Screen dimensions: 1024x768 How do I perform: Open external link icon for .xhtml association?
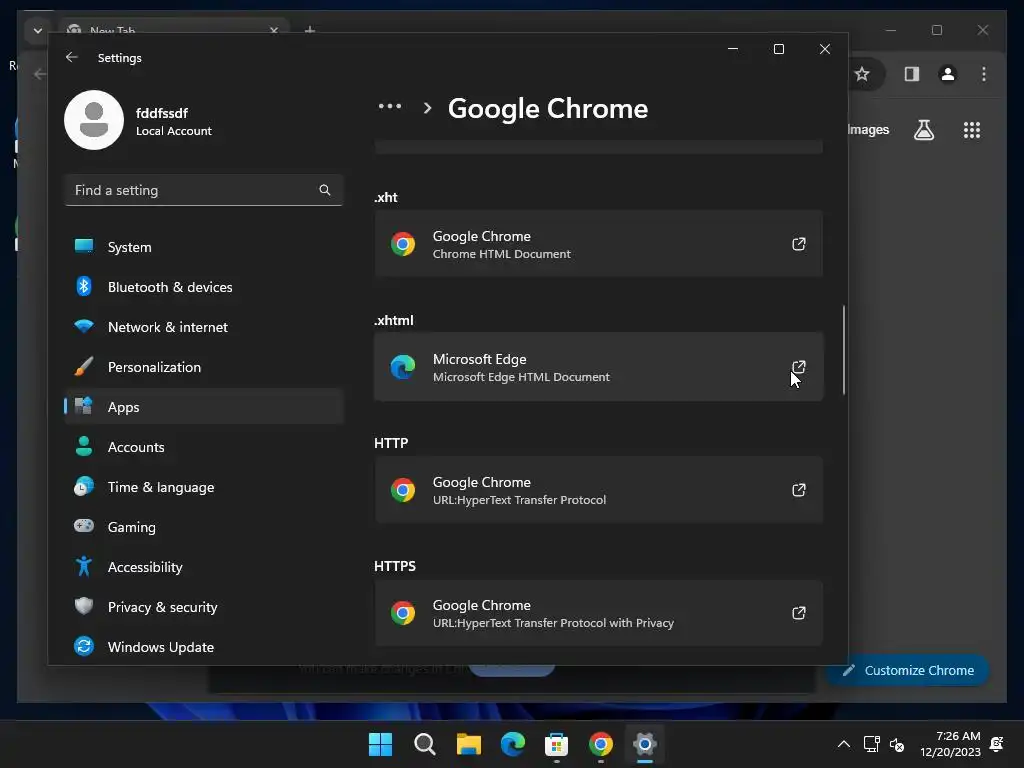click(798, 366)
